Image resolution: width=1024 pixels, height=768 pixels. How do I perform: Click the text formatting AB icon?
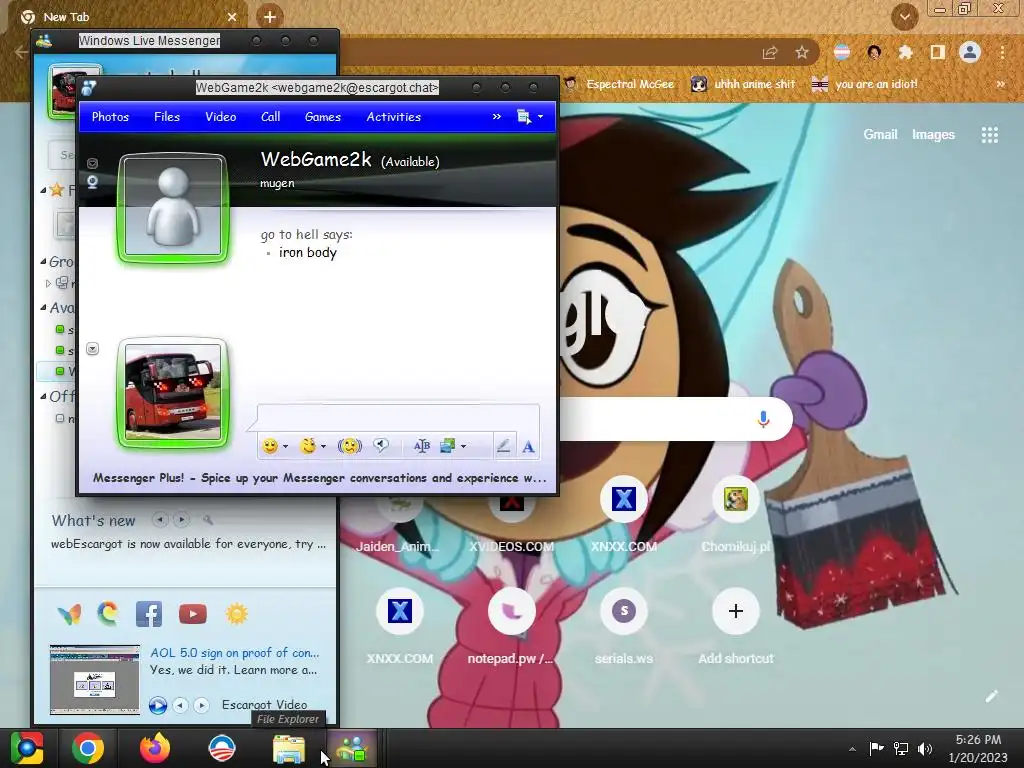422,446
